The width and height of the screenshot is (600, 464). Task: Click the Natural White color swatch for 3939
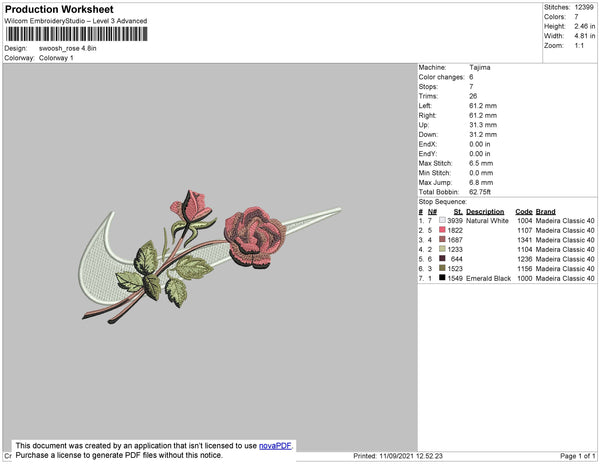click(442, 220)
